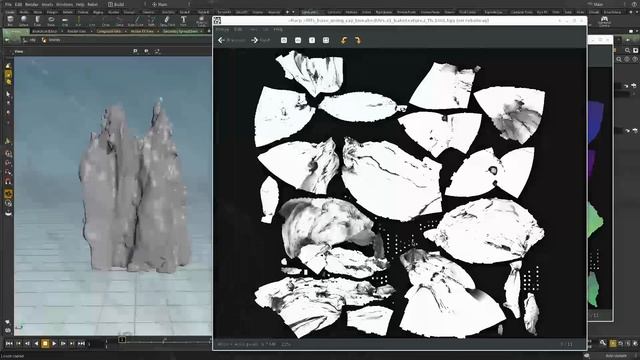This screenshot has height=360, width=640.
Task: Go to next image in viewer window
Action: (260, 40)
